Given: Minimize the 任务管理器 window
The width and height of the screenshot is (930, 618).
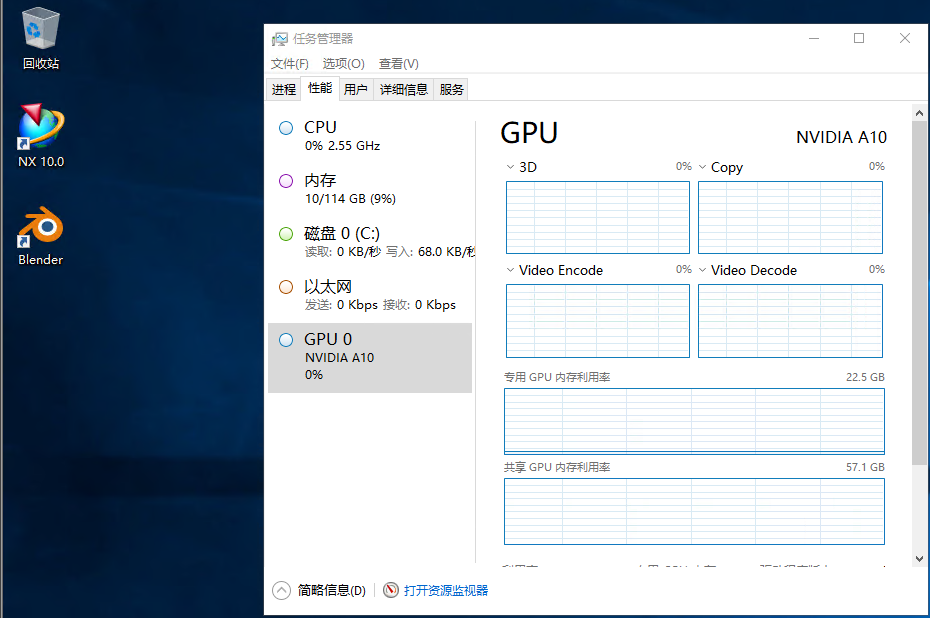Looking at the screenshot, I should coord(814,39).
